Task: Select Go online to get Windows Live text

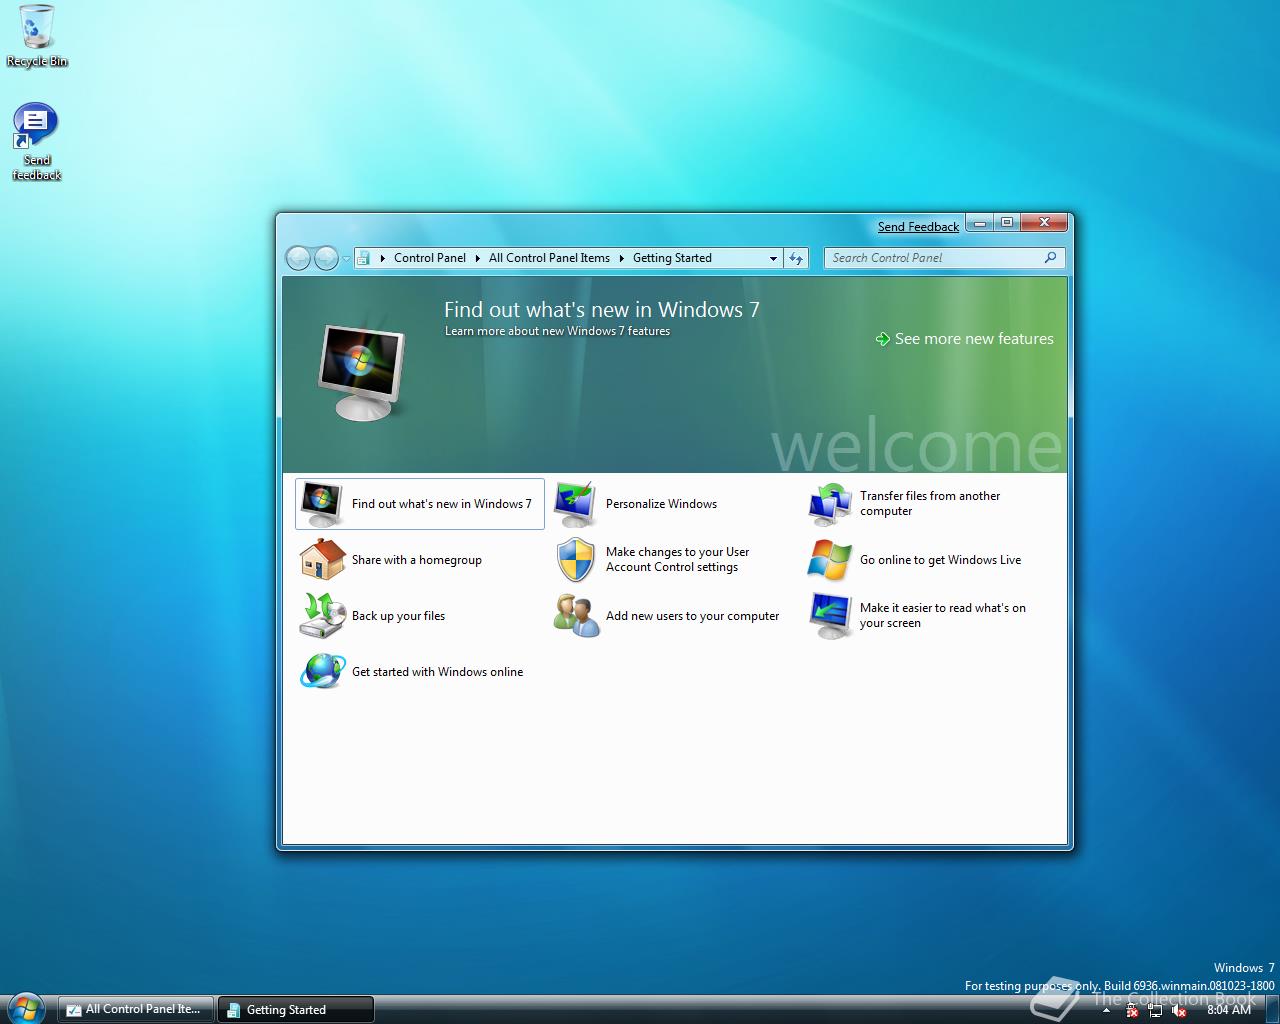Action: point(940,560)
